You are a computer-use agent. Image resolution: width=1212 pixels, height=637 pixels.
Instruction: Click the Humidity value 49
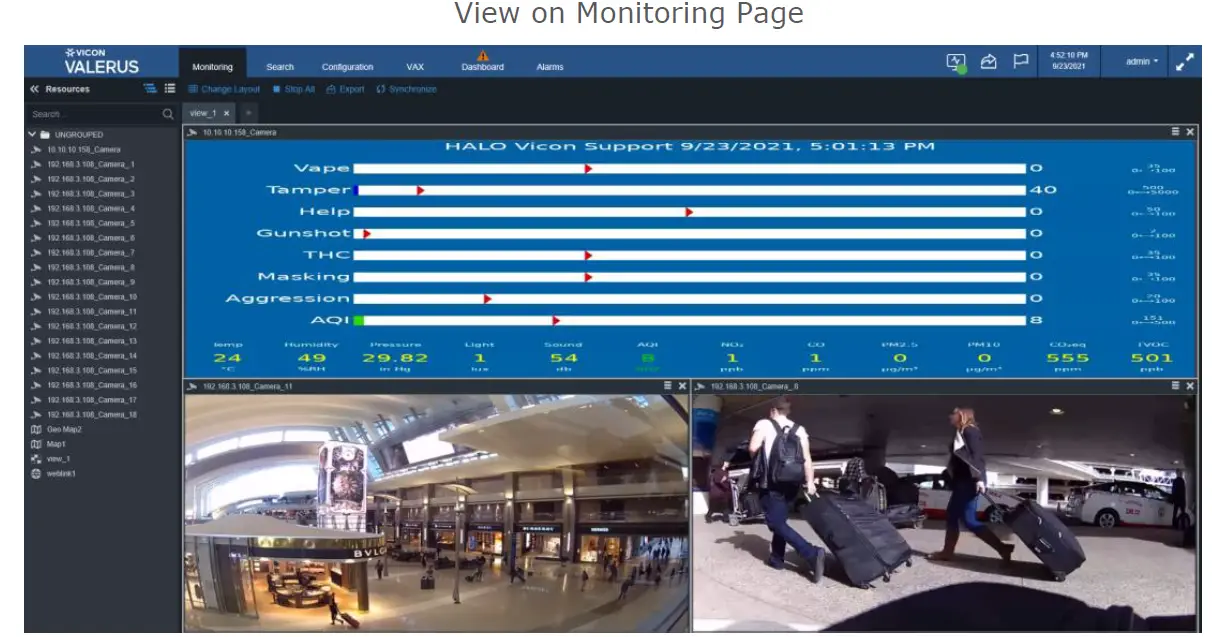tap(313, 358)
